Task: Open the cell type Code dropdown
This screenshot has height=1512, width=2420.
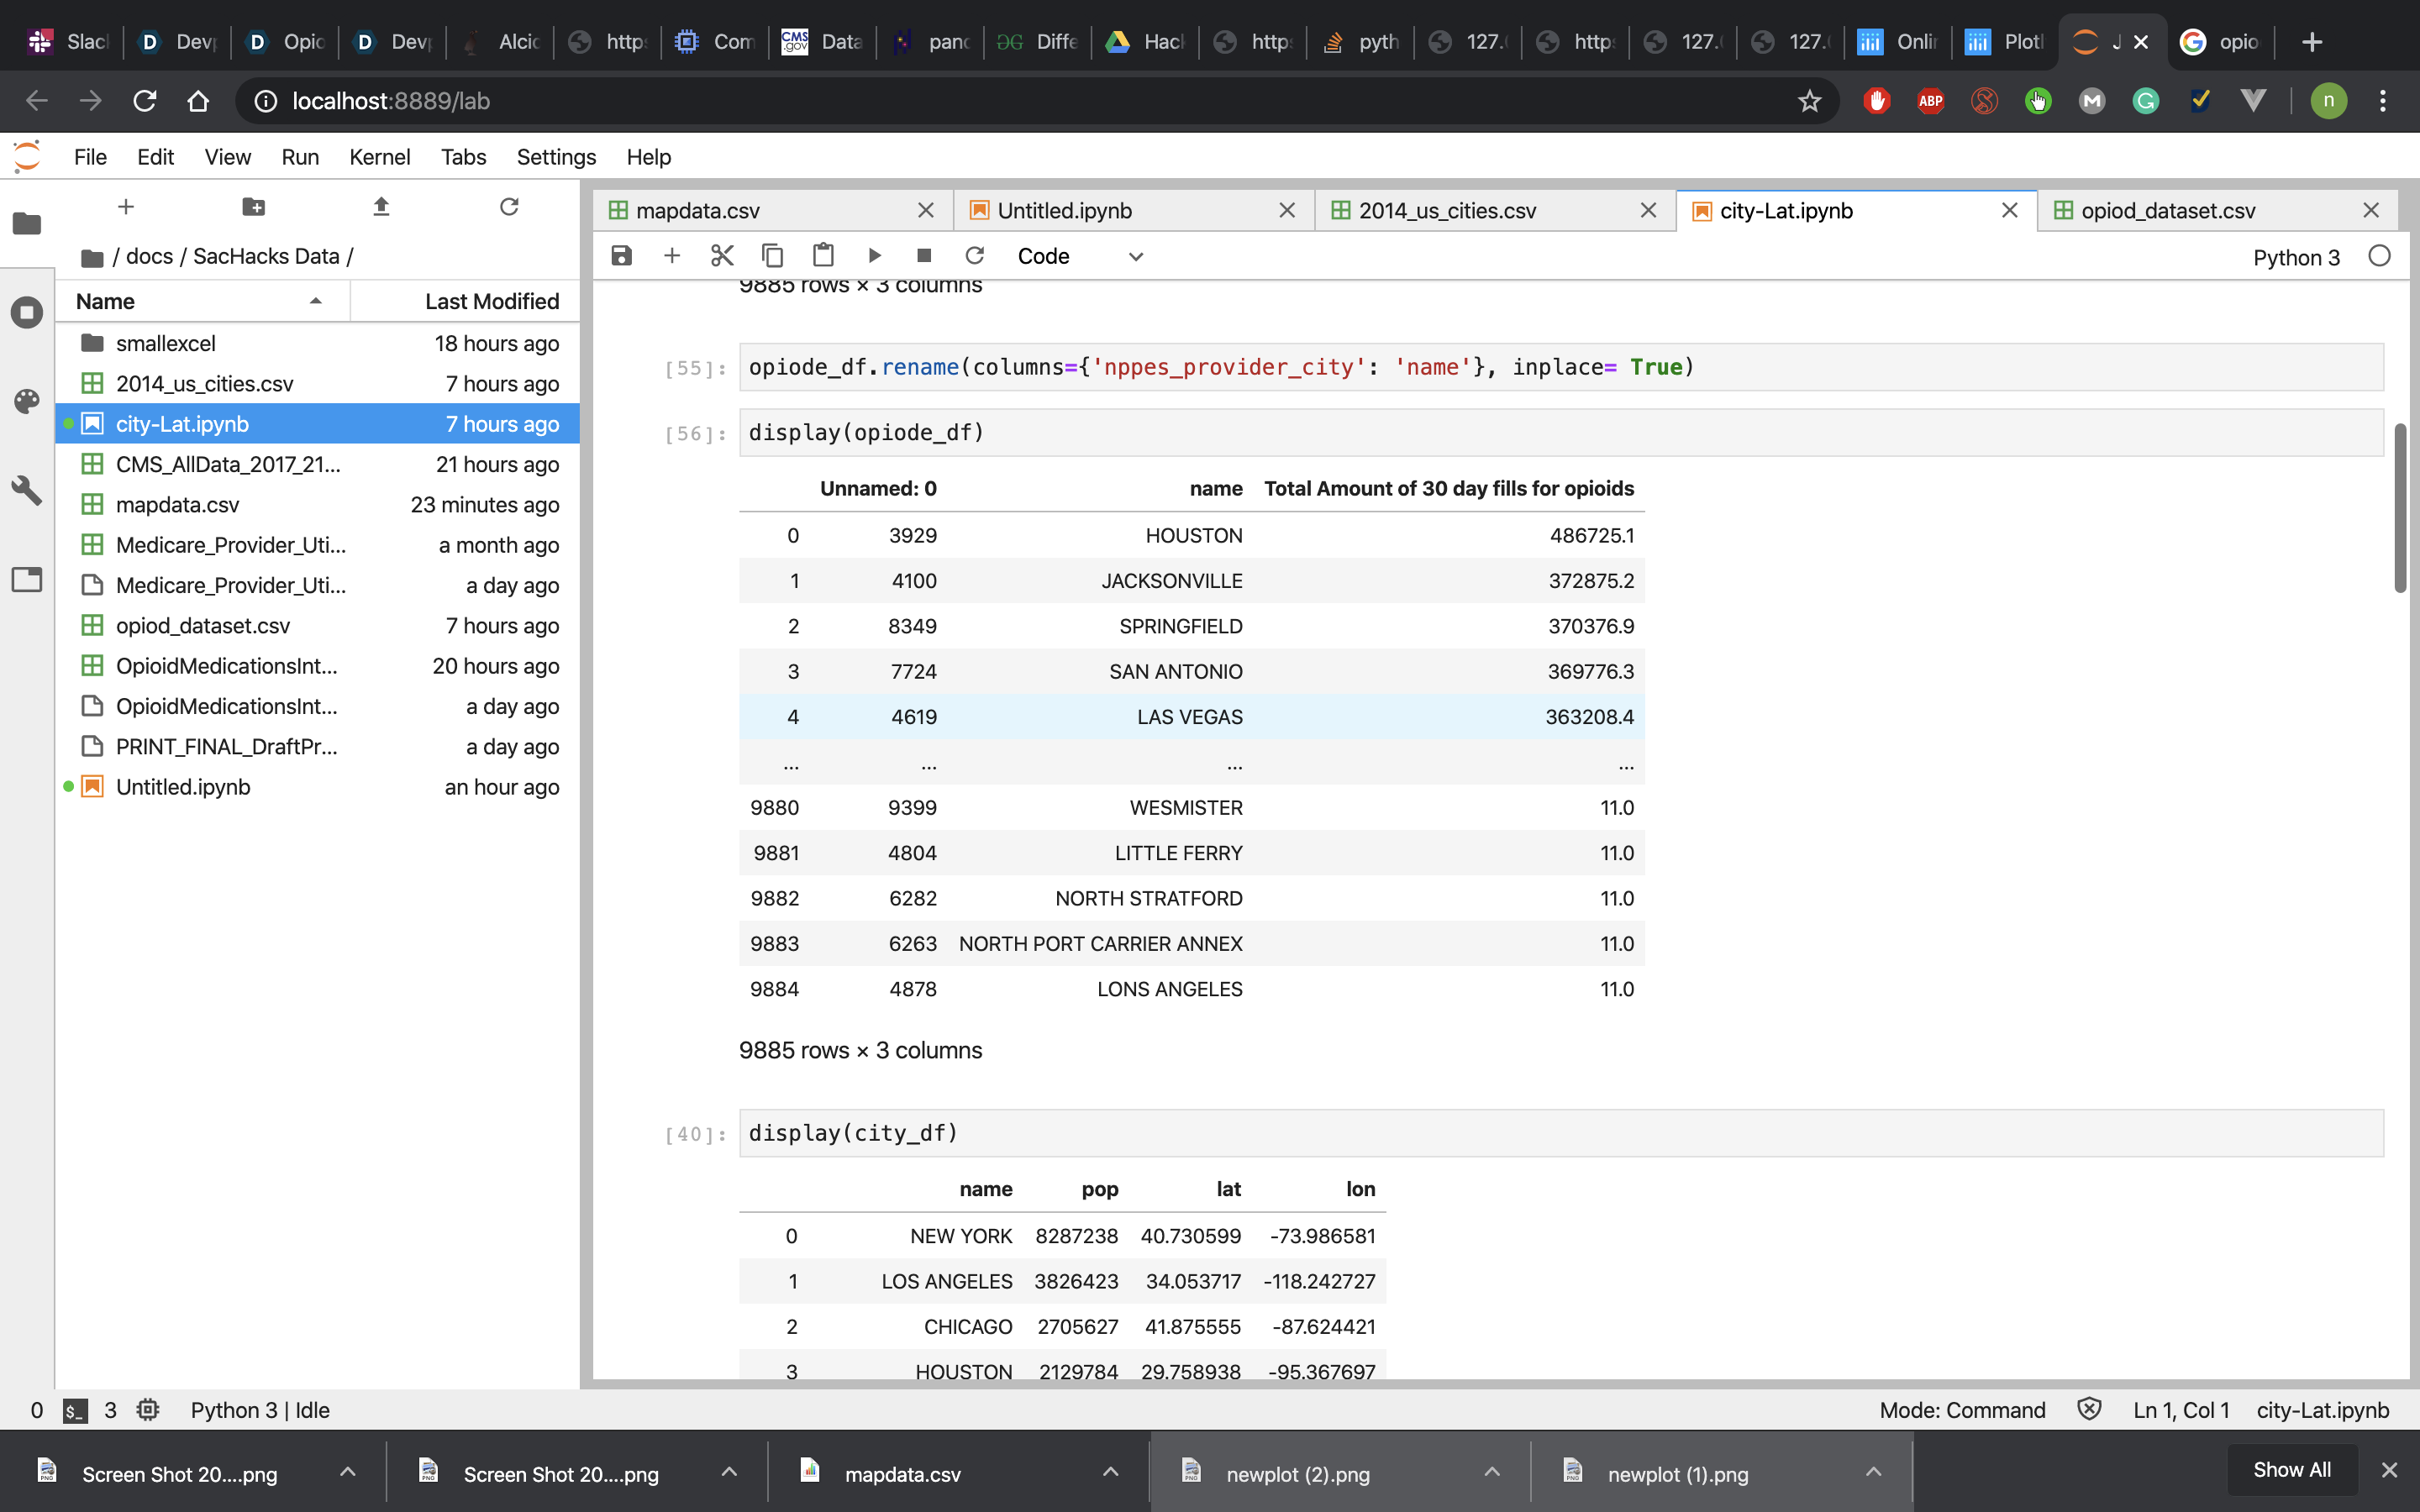Action: pos(1080,256)
